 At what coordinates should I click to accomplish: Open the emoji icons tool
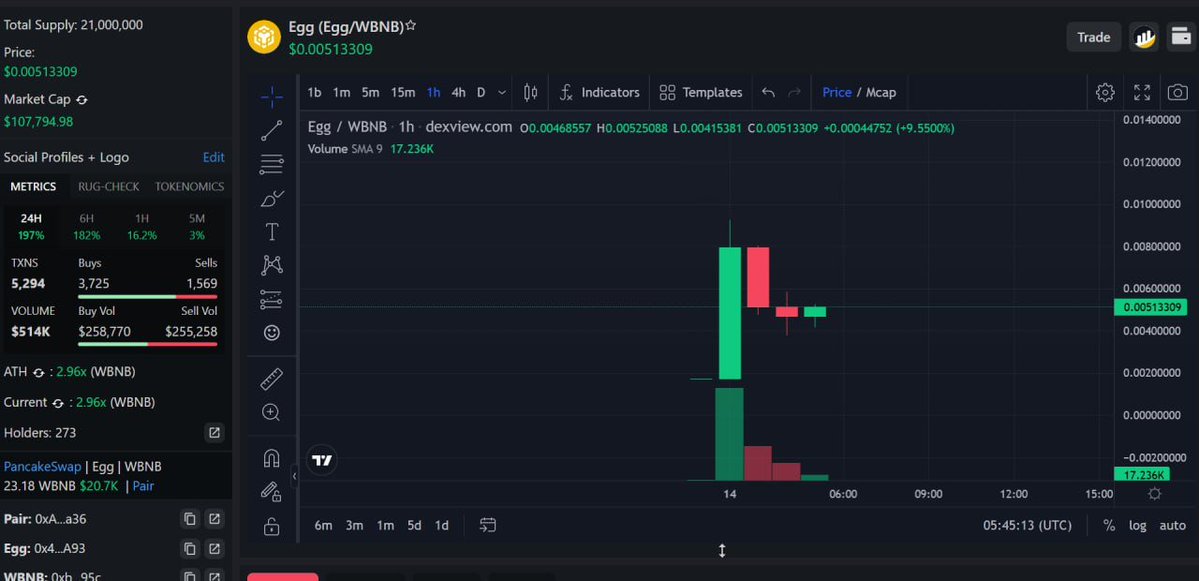click(x=271, y=333)
